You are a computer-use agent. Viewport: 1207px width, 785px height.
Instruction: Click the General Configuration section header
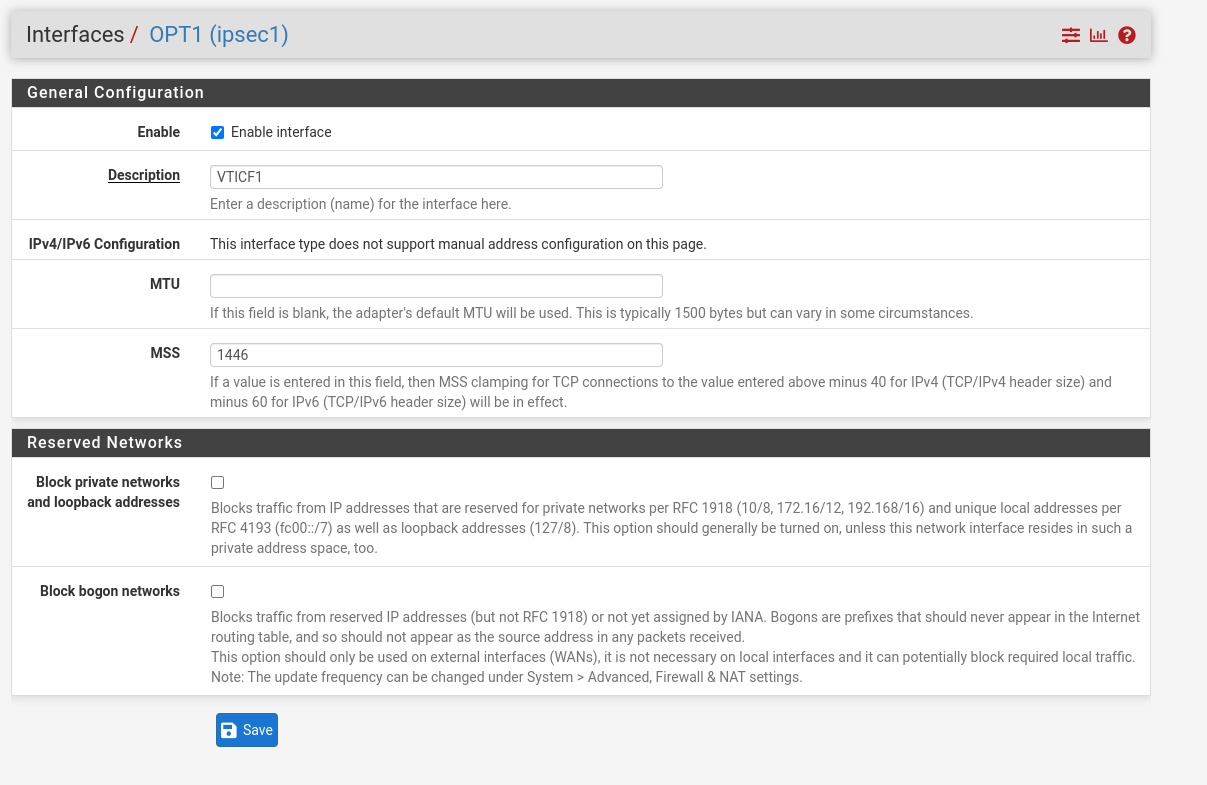(x=115, y=92)
